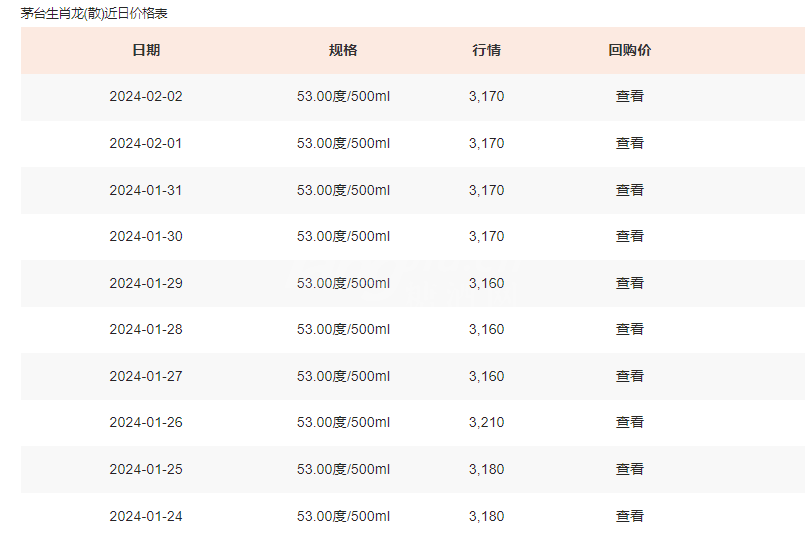Open 查看 link for 2024-01-27 row
The height and width of the screenshot is (554, 805).
coord(629,376)
